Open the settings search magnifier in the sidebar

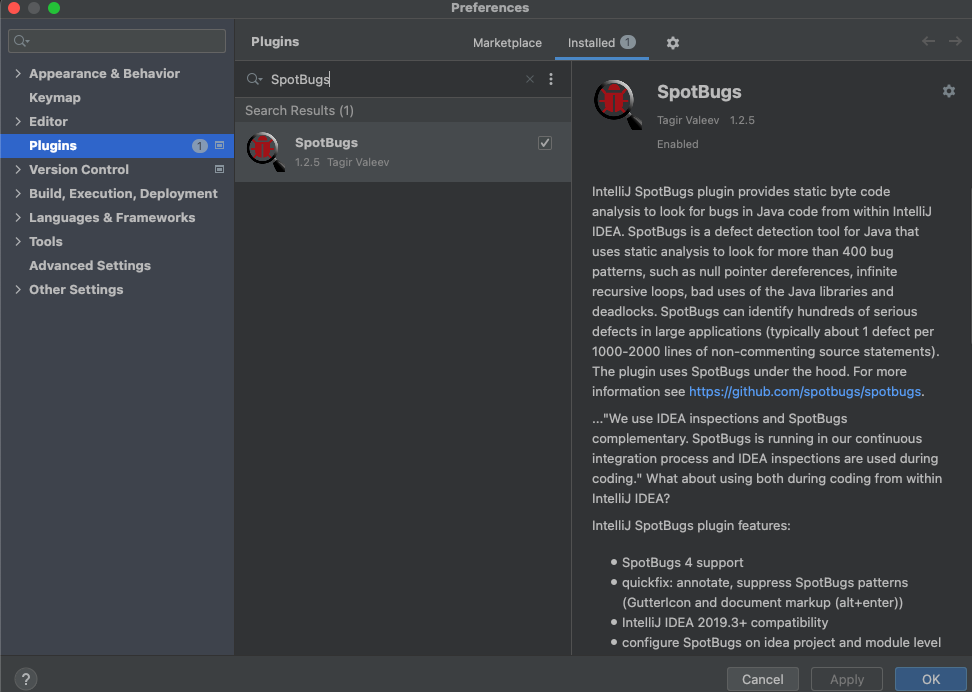(21, 41)
